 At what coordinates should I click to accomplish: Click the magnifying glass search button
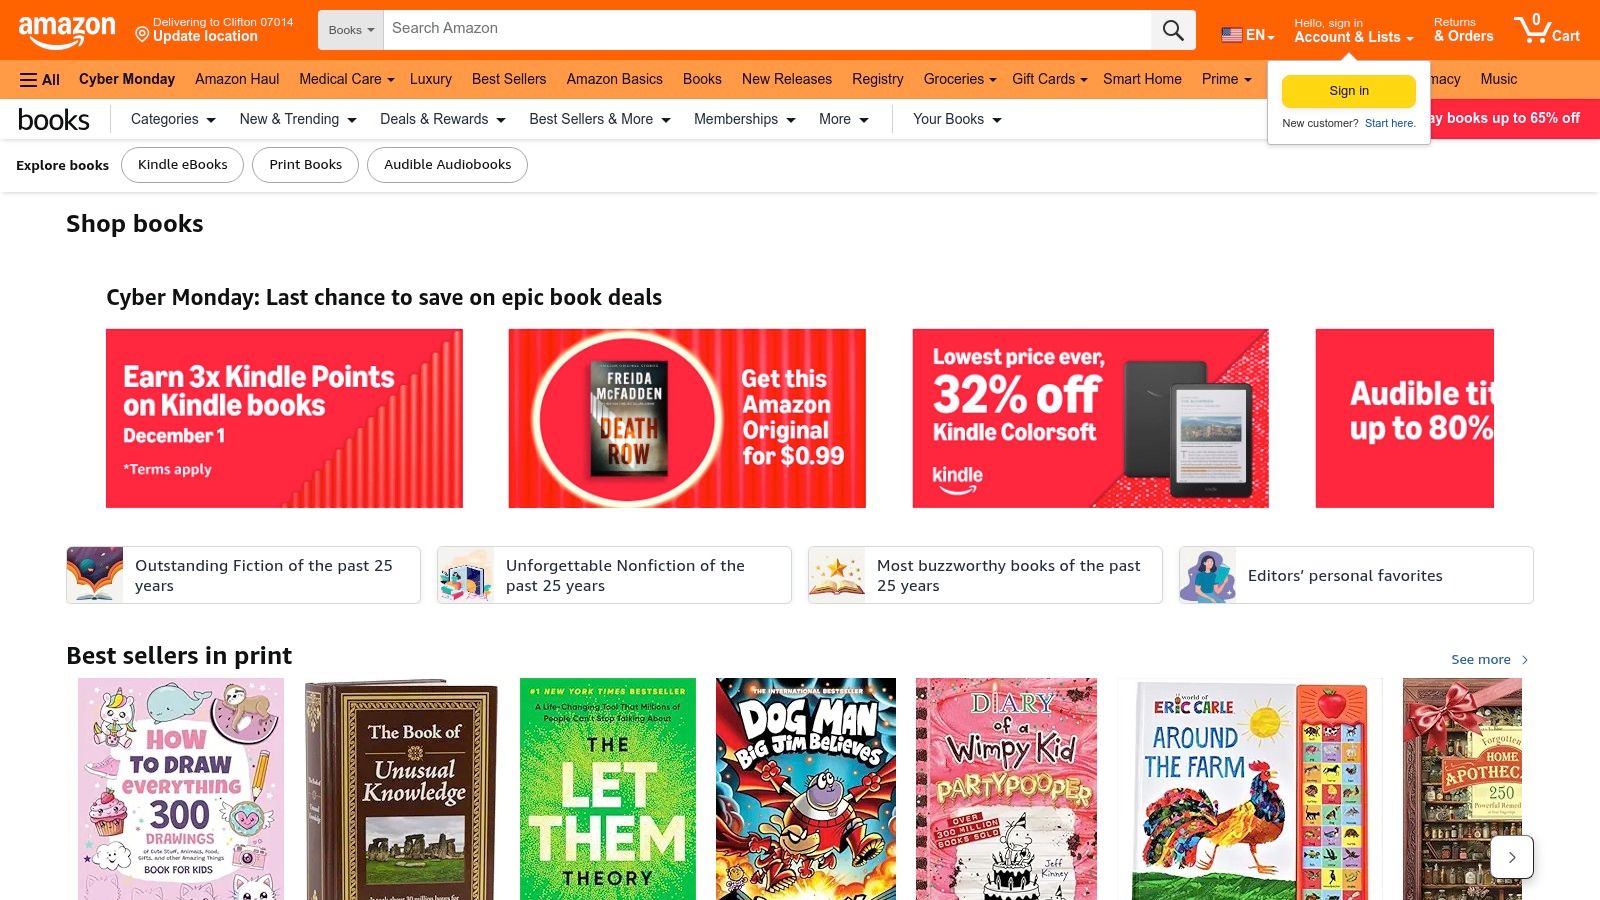[x=1173, y=30]
